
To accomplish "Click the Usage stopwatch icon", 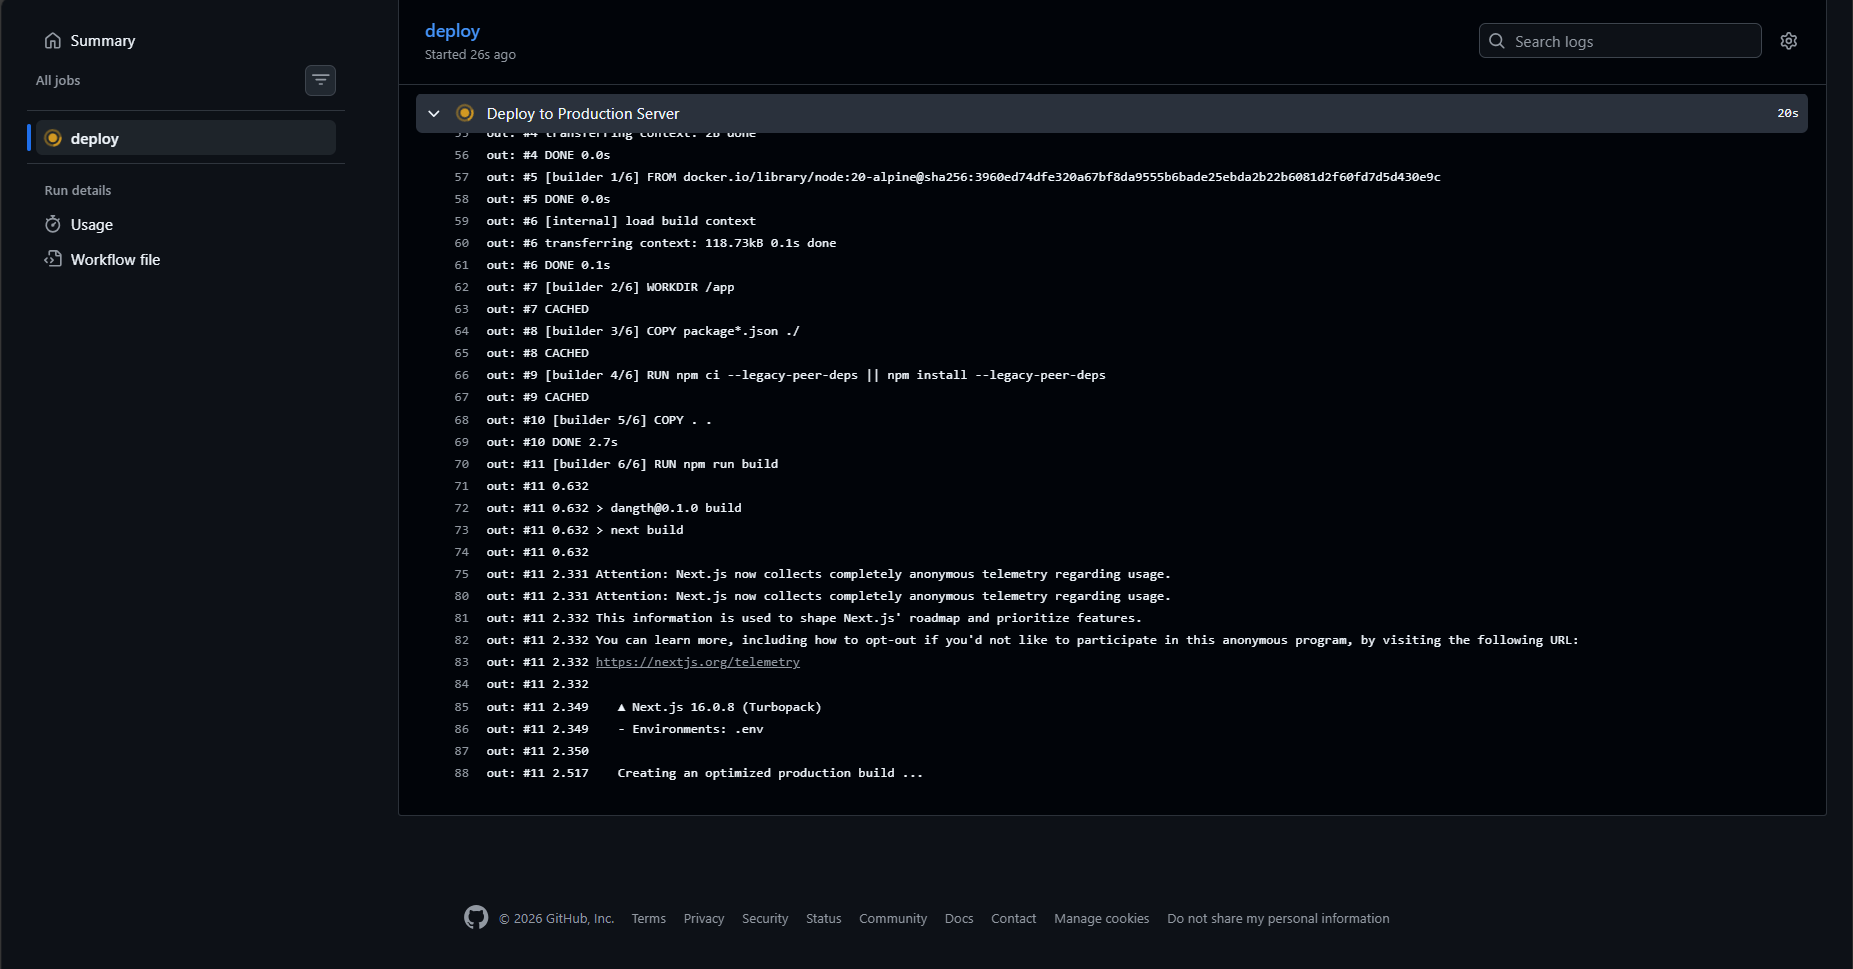I will coord(53,225).
